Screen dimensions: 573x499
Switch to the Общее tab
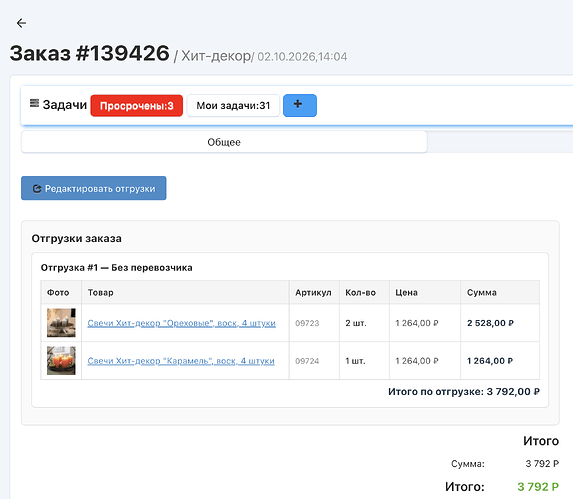pyautogui.click(x=224, y=142)
